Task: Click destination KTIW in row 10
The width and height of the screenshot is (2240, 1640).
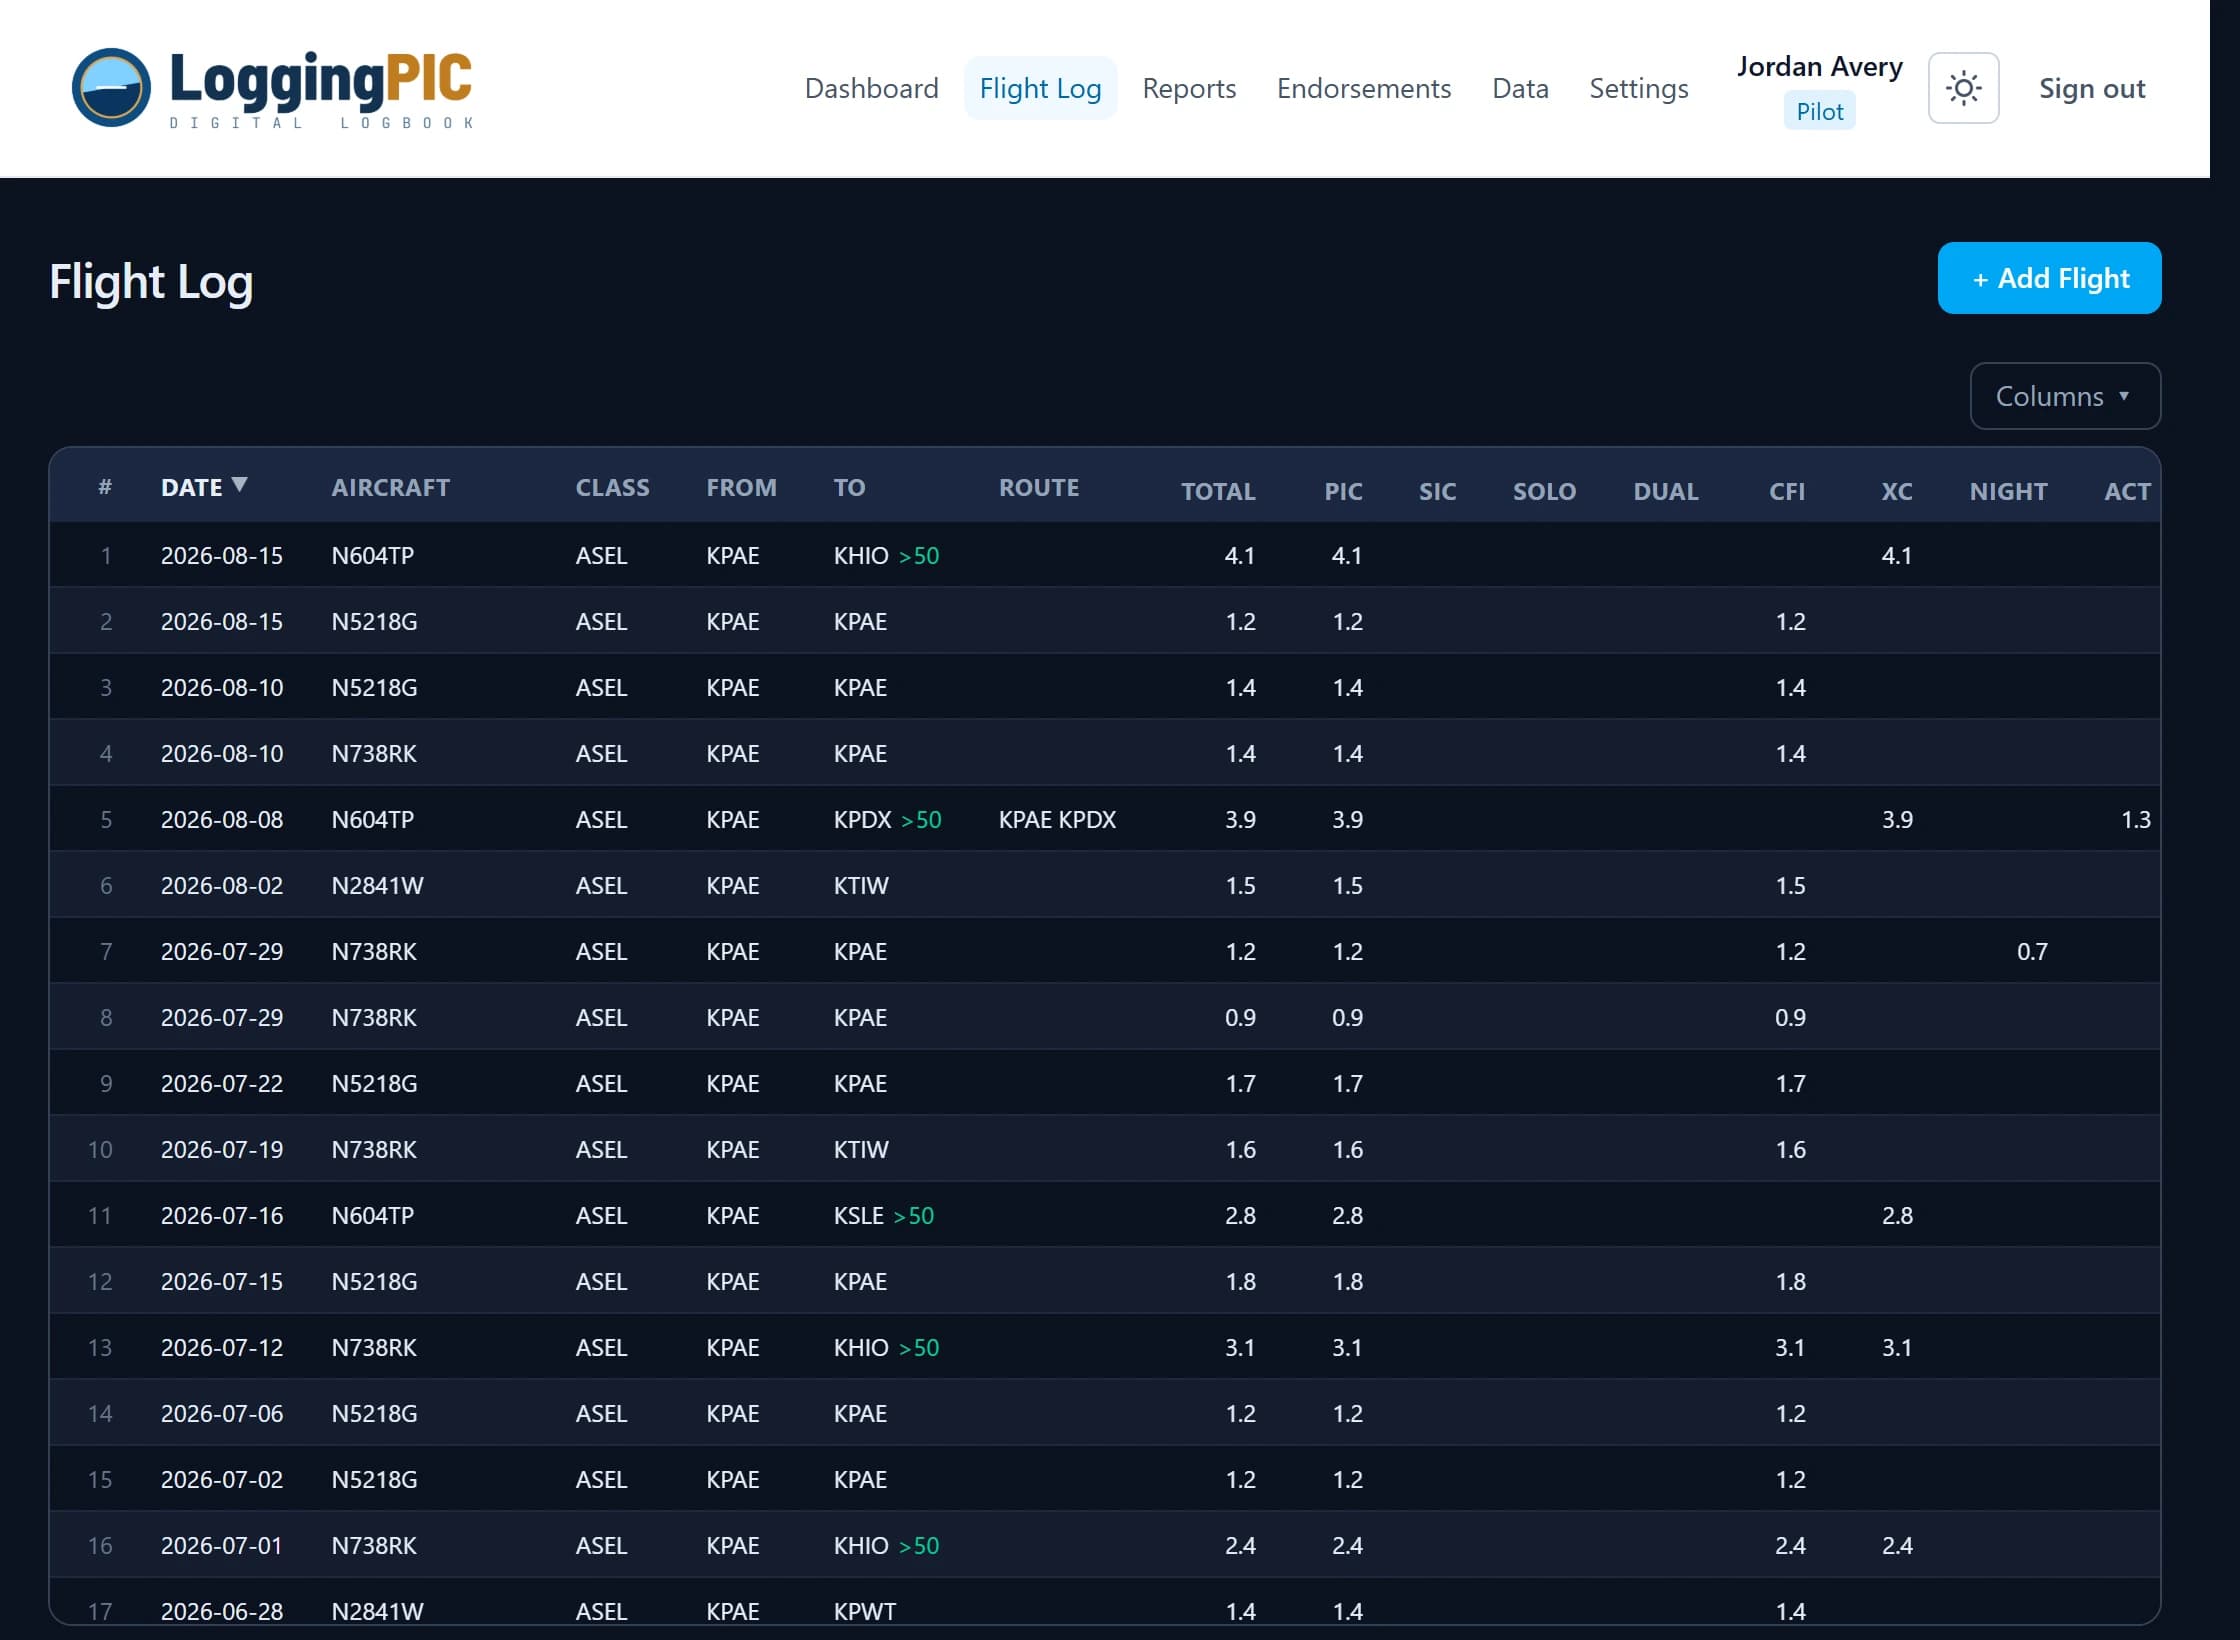Action: [861, 1149]
